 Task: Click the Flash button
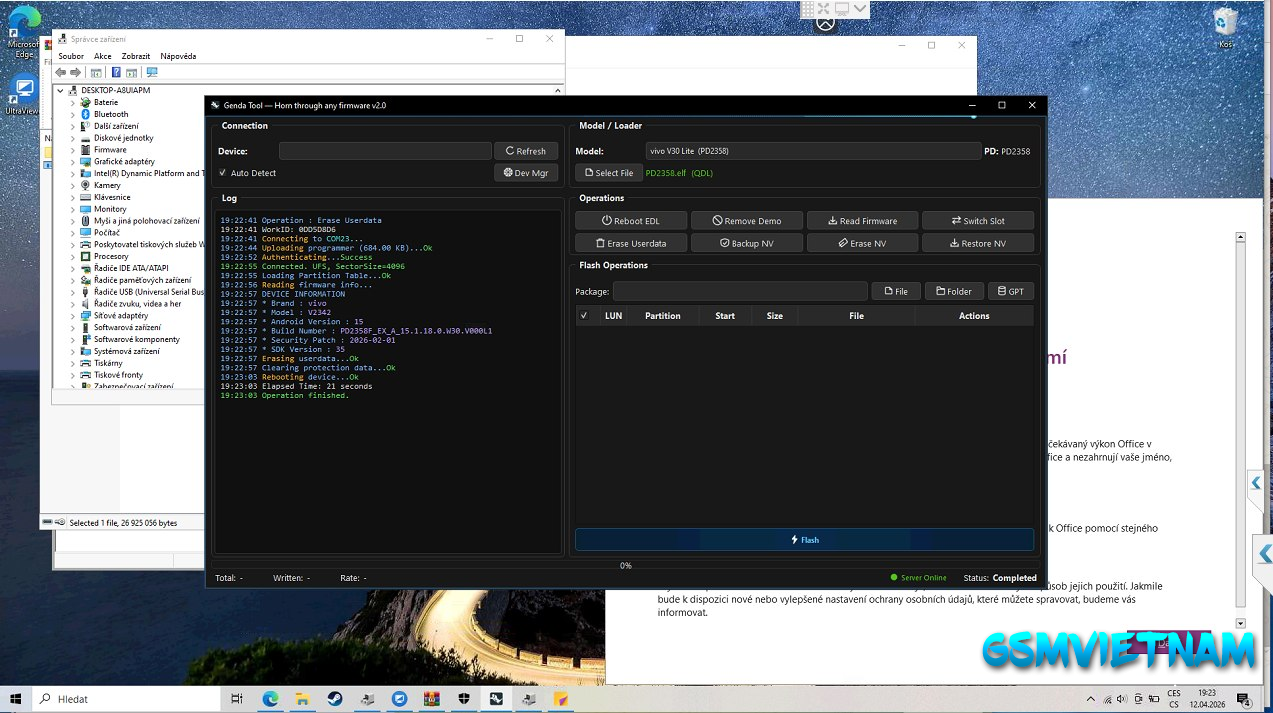(x=804, y=540)
